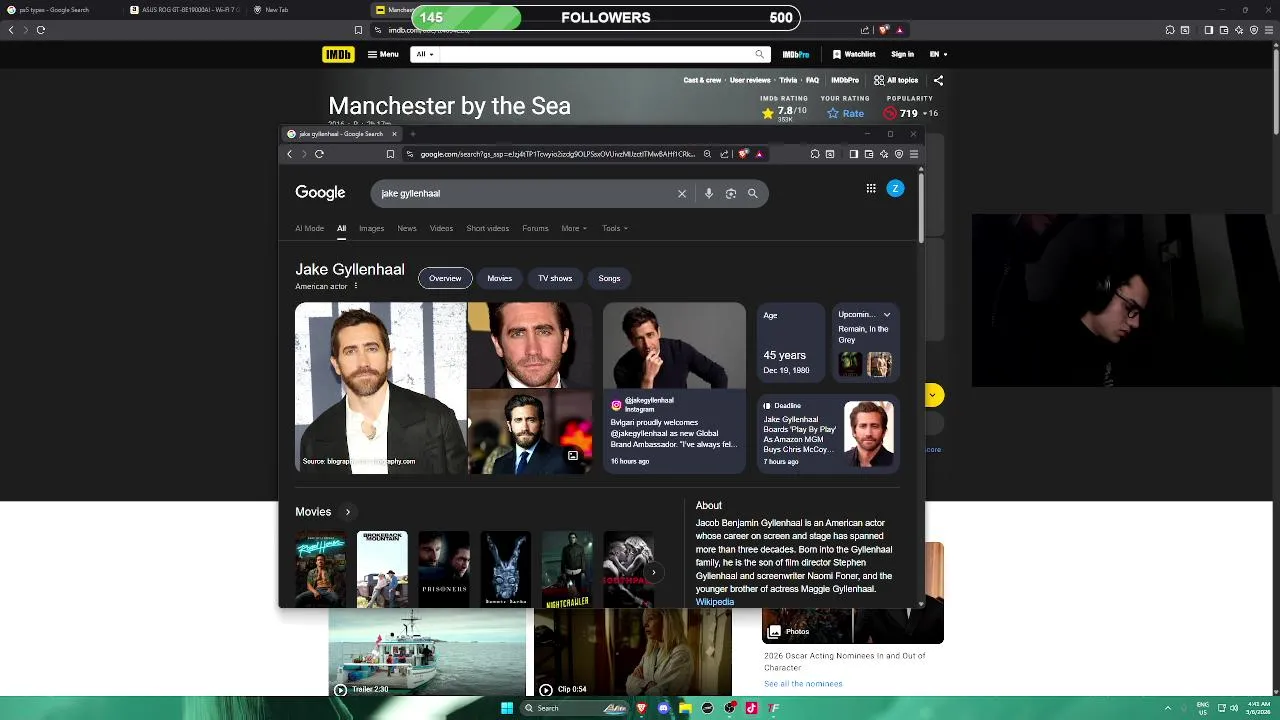The image size is (1280, 720).
Task: Switch to AI Mode
Action: point(309,228)
